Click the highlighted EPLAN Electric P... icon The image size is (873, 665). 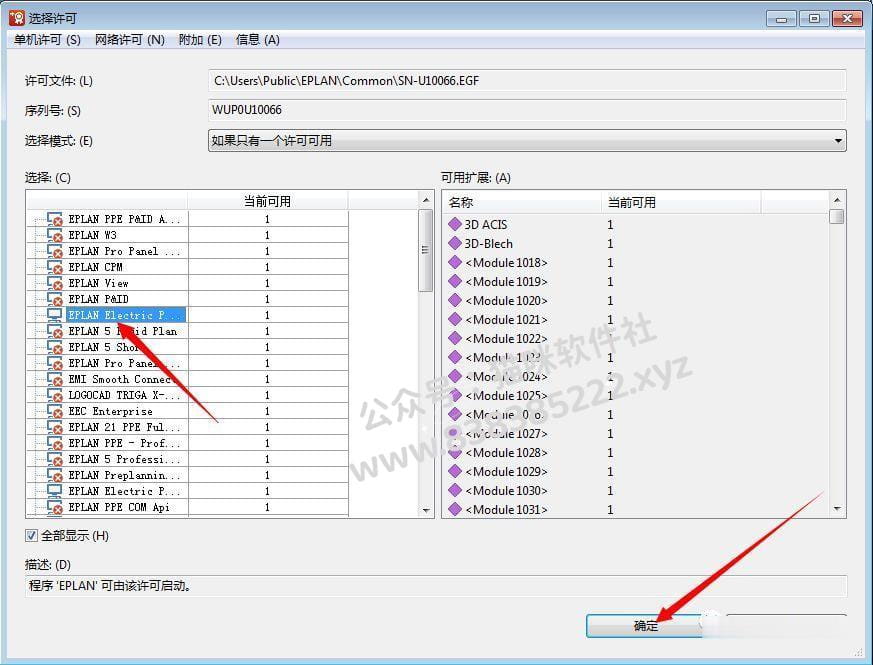click(55, 315)
